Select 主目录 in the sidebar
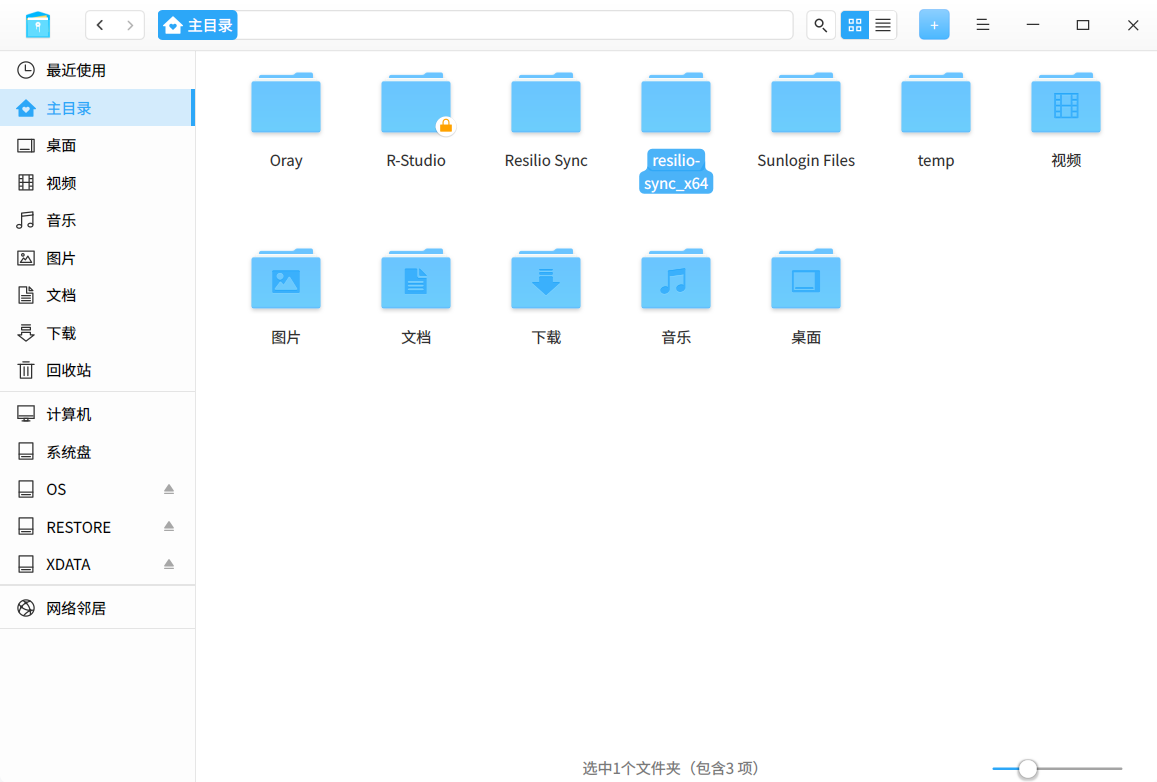Viewport: 1157px width, 782px height. coord(97,108)
